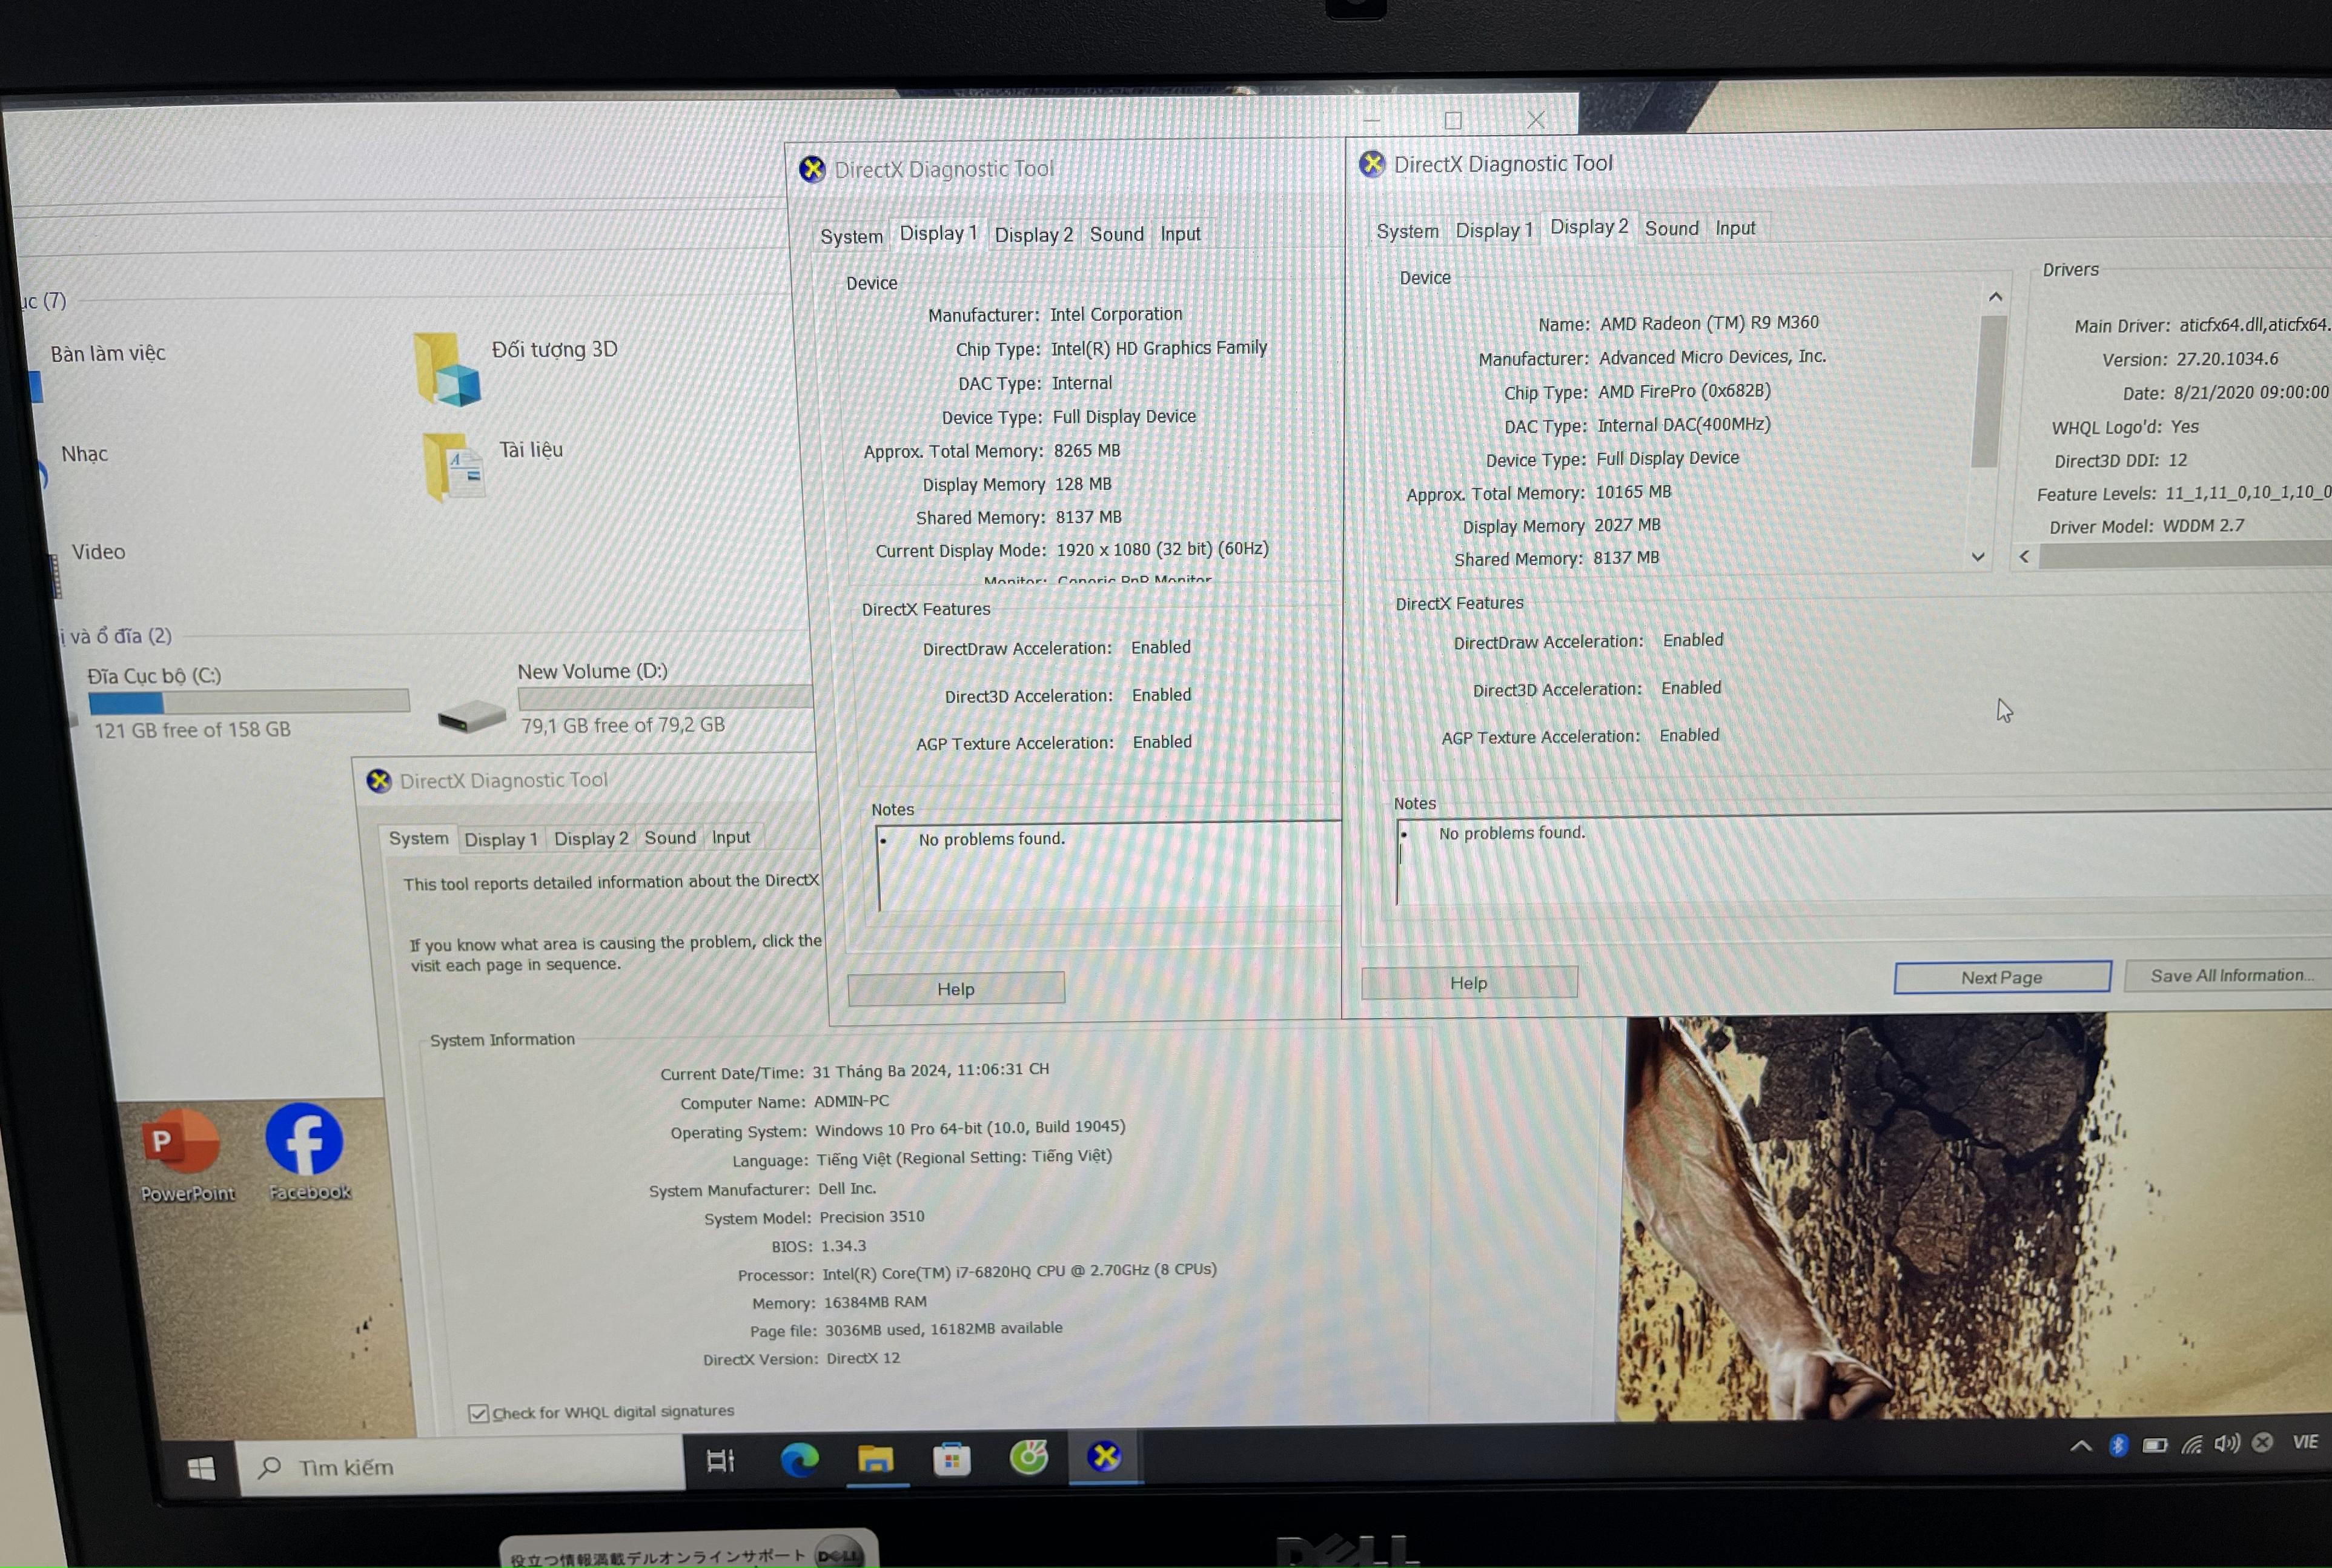Image resolution: width=2332 pixels, height=1568 pixels.
Task: Open the Bàn làm việc folder
Action: [x=107, y=353]
